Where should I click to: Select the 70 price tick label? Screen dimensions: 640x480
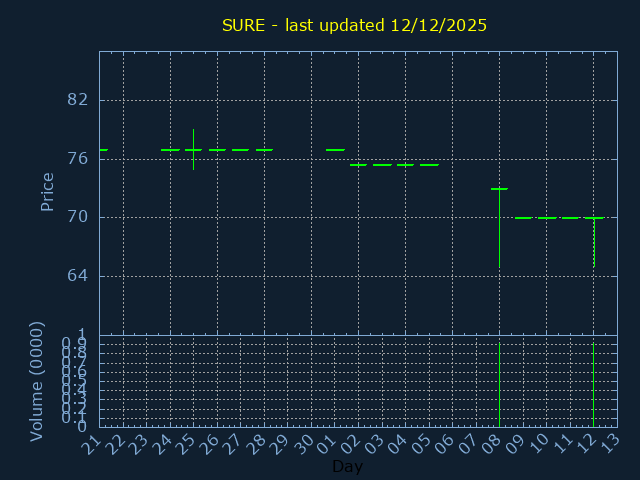coord(77,217)
